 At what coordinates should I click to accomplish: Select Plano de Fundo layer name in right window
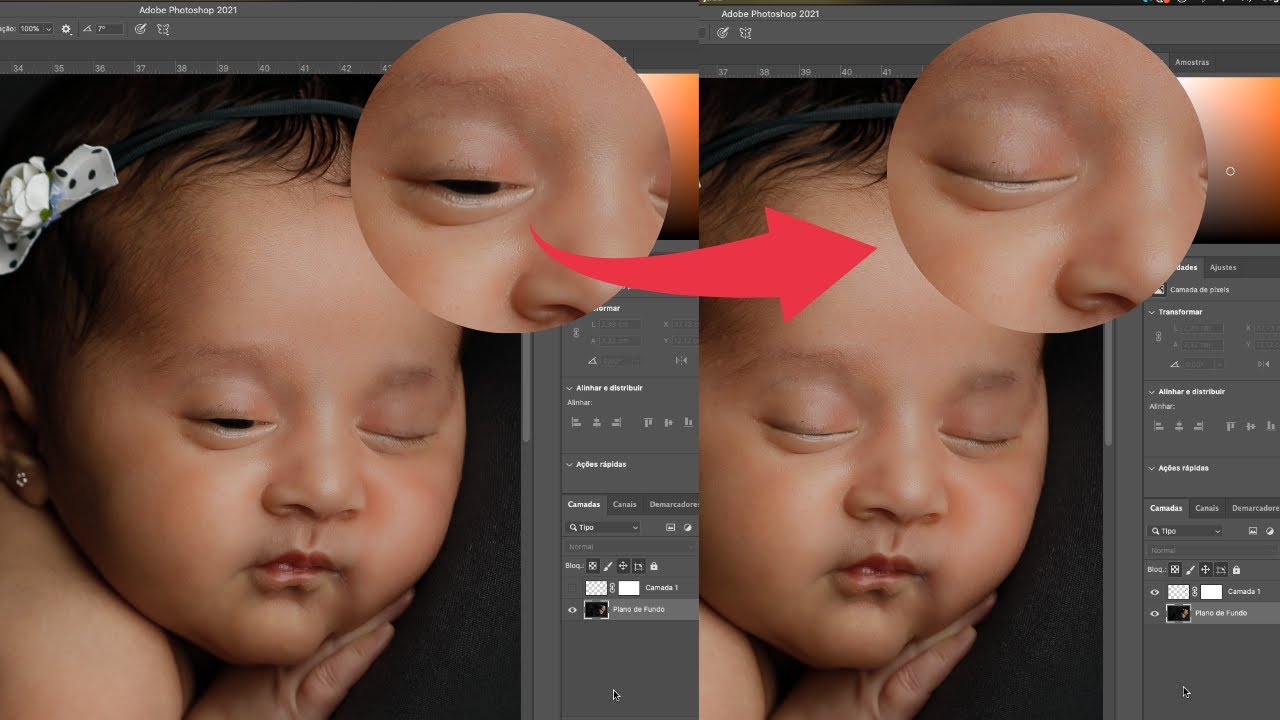click(x=1221, y=613)
